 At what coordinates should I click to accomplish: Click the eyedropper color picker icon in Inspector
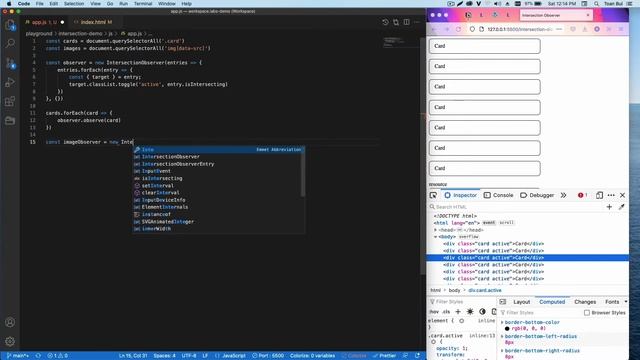pos(621,207)
